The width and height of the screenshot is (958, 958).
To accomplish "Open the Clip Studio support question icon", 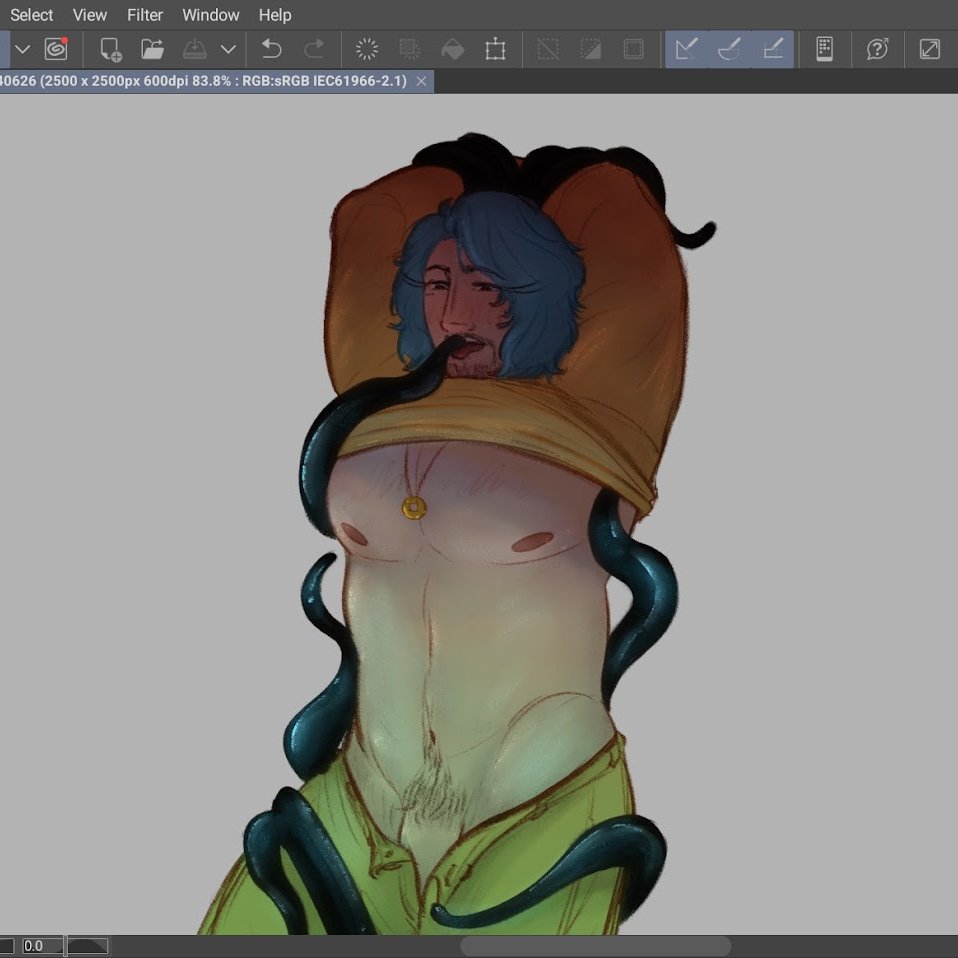I will tap(877, 49).
